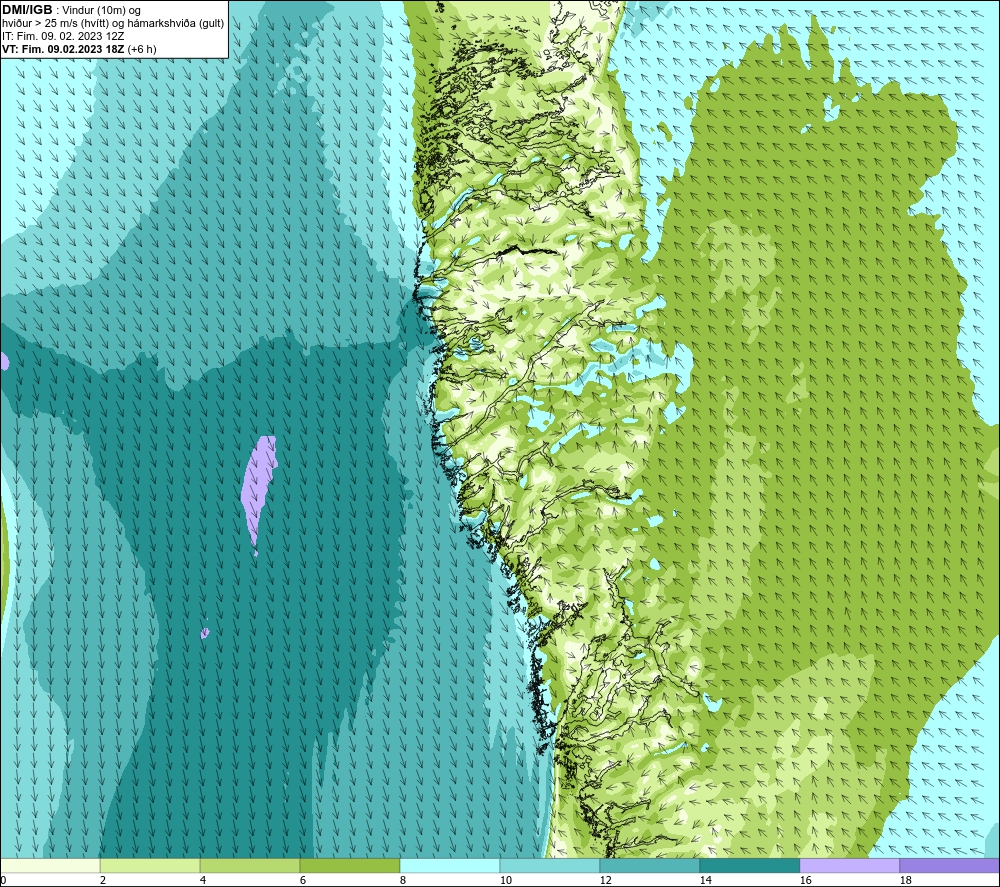Click the 6–8 m/s olive green legend swatch
The width and height of the screenshot is (1000, 887).
tap(349, 865)
